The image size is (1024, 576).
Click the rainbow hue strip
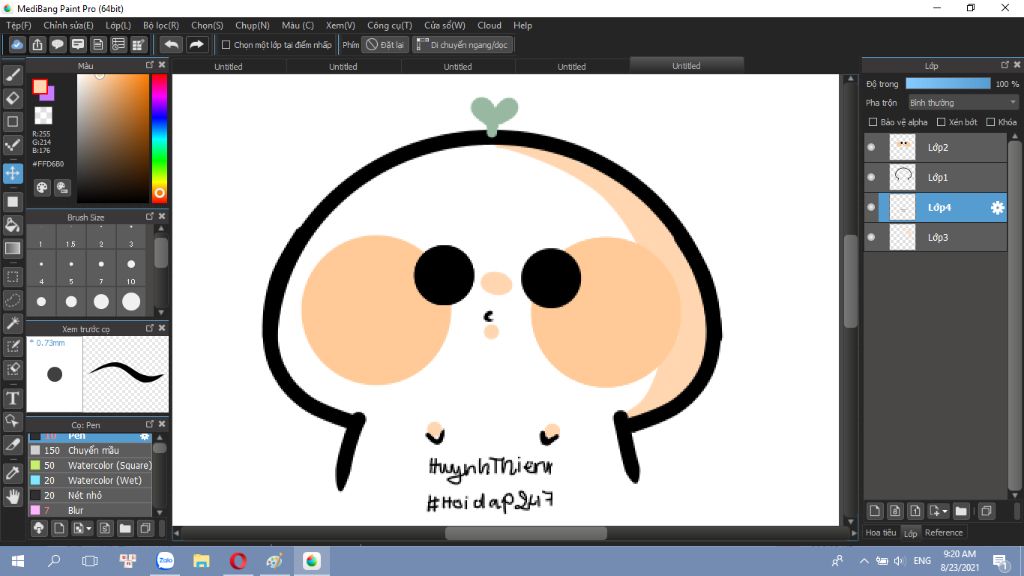tap(159, 138)
